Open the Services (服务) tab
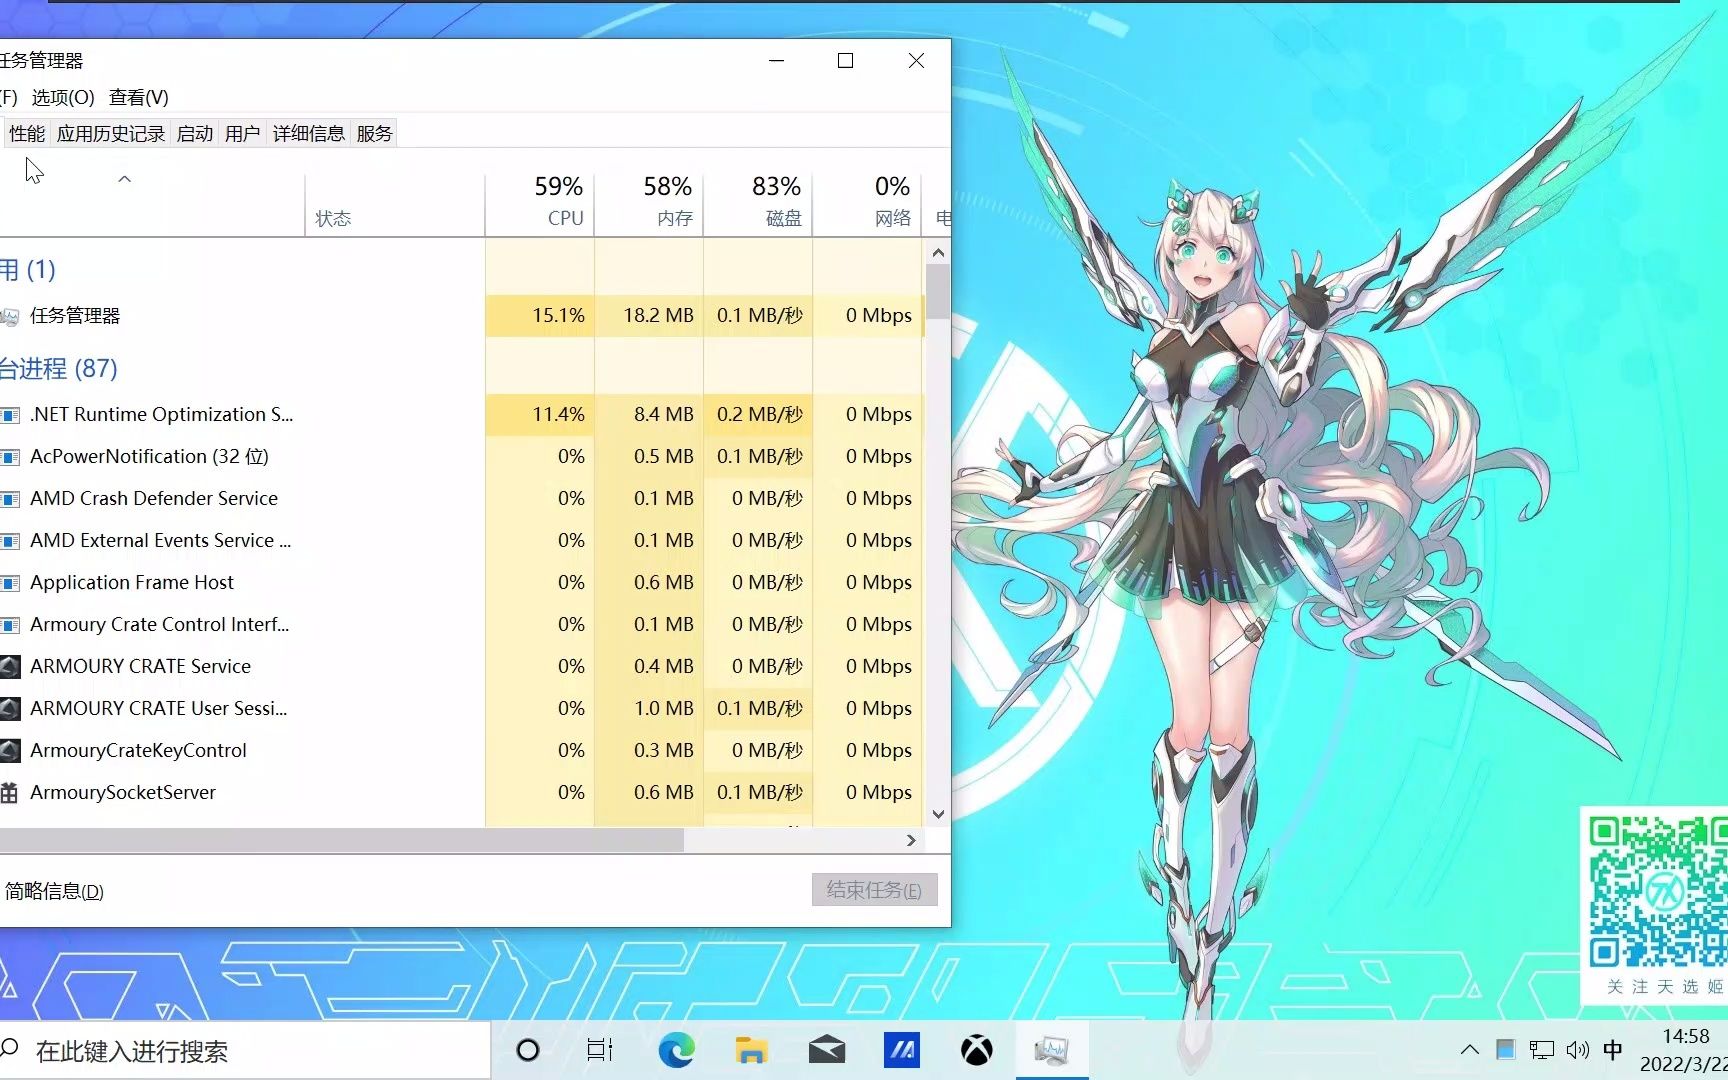Screen dimensions: 1728x1080 374,134
